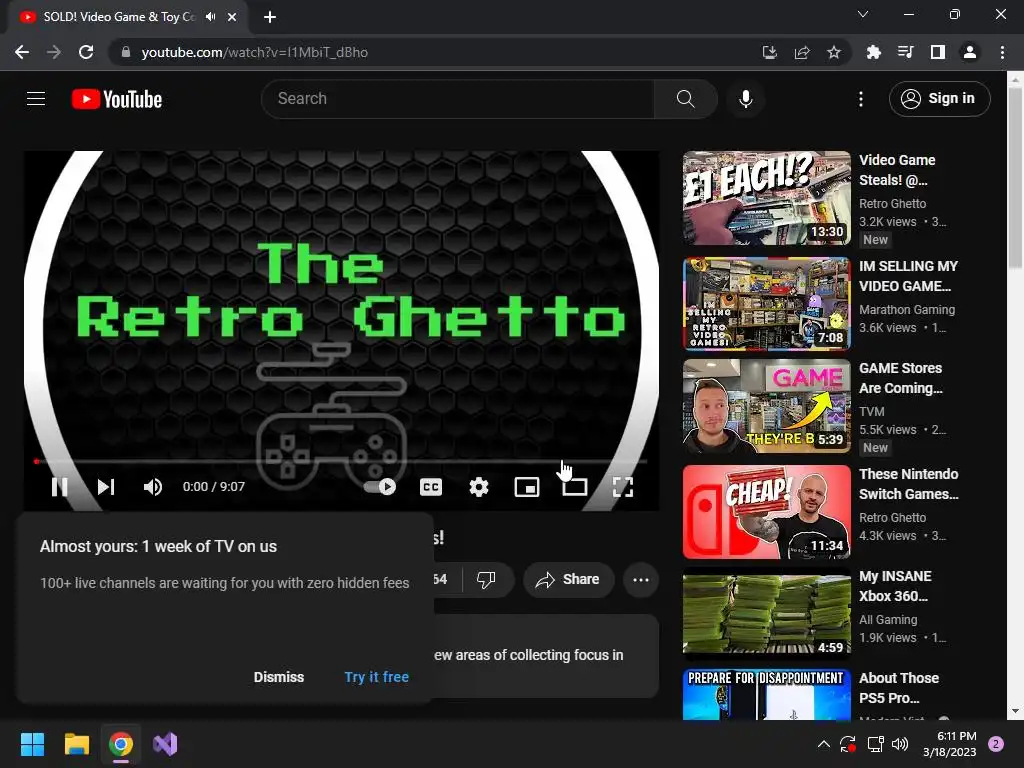
Task: Select the SOLD! Video Game tab
Action: 128,17
